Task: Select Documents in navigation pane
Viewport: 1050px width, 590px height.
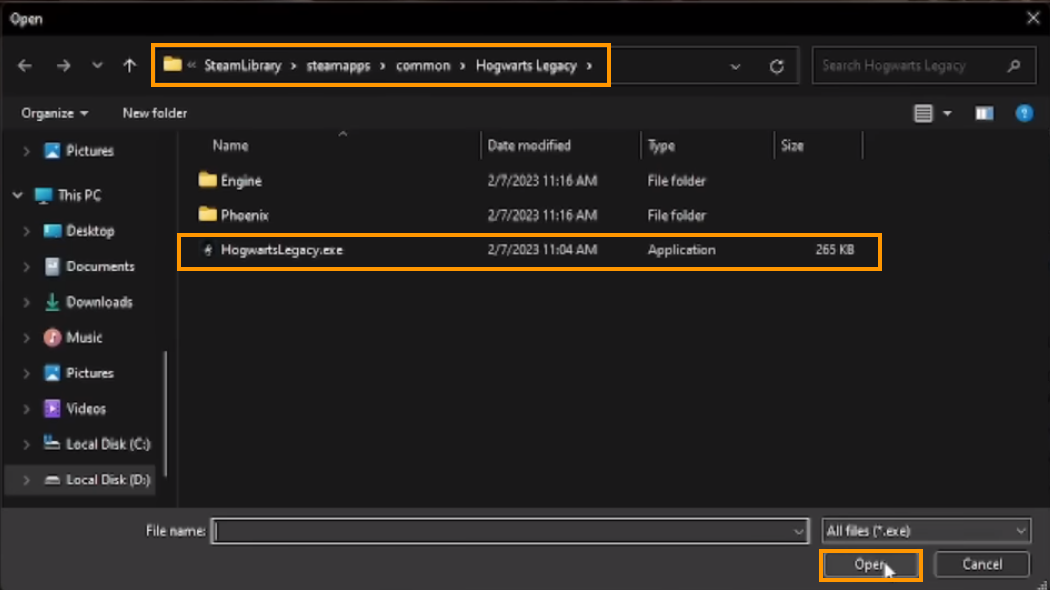Action: [100, 267]
